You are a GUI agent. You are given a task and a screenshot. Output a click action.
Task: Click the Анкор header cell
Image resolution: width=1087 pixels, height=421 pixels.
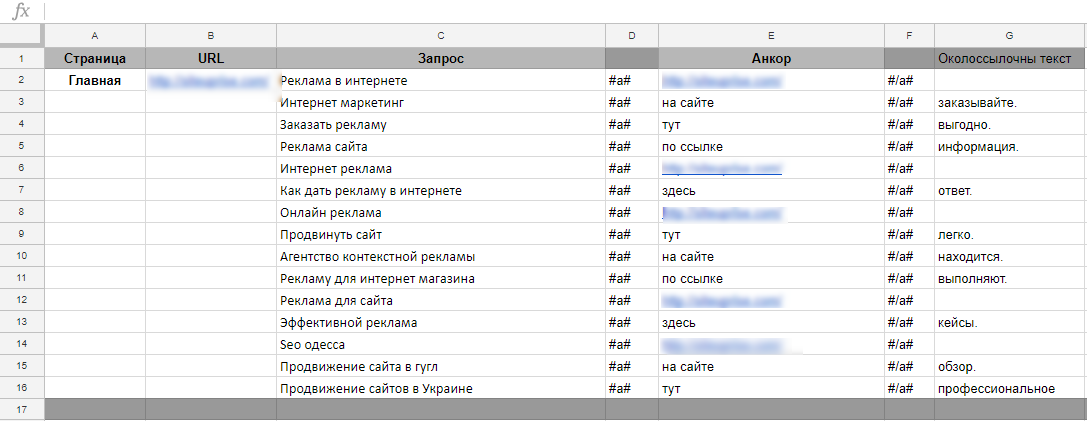[772, 58]
